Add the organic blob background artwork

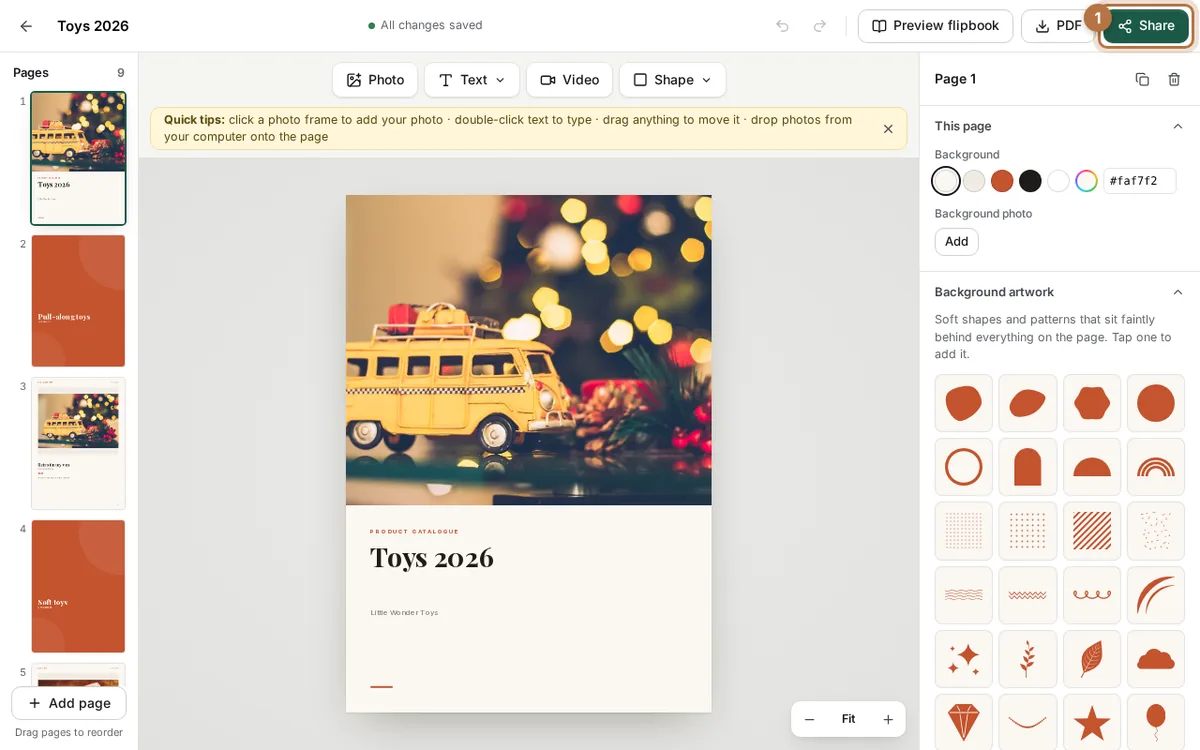tap(964, 403)
